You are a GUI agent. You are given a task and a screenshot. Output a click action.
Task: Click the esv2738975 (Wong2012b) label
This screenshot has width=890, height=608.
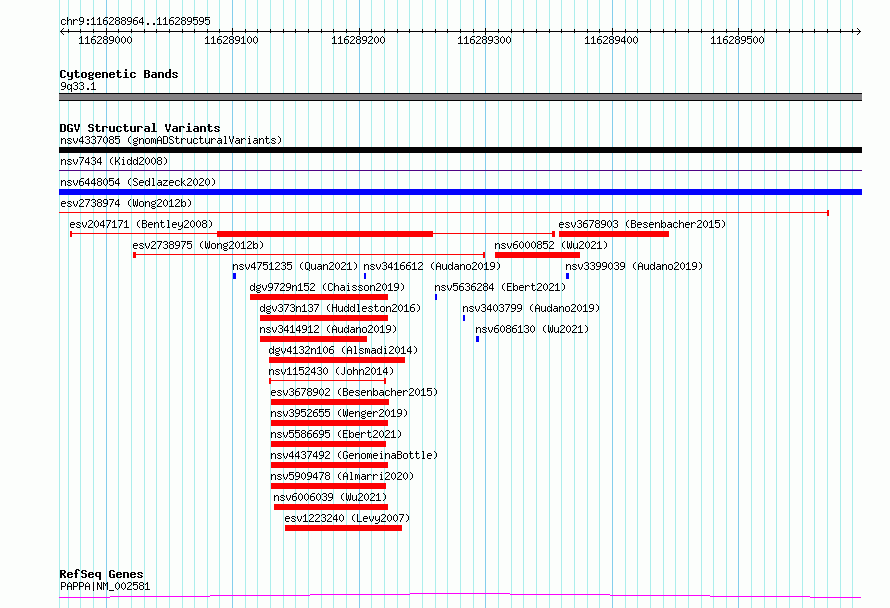(198, 245)
